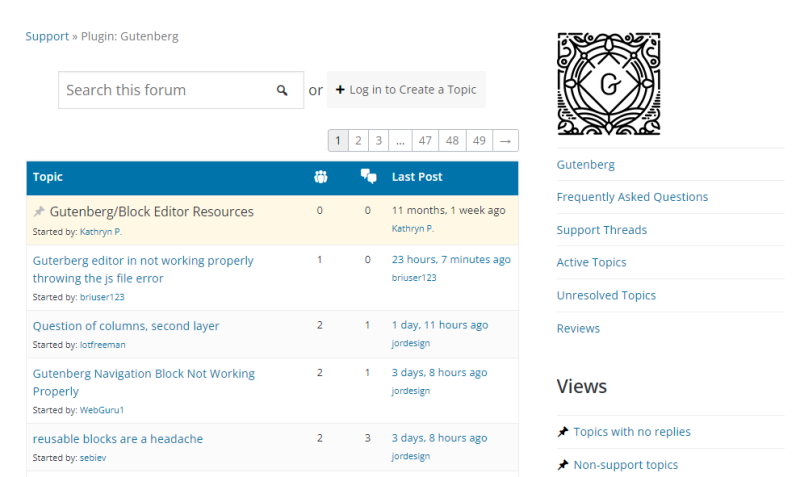
Task: Click the replies column header icon
Action: click(368, 177)
